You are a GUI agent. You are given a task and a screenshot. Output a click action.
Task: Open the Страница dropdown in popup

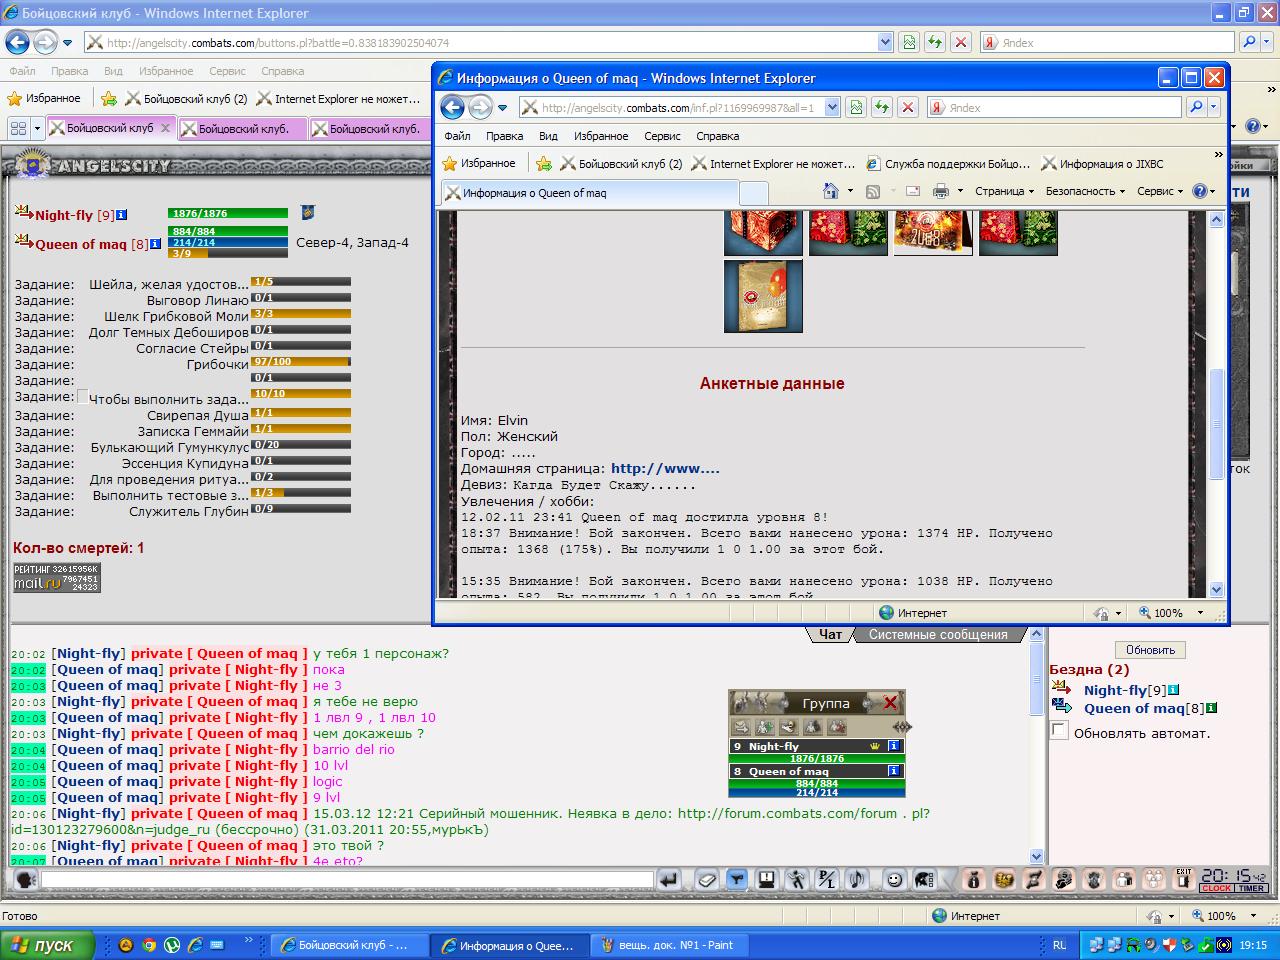click(x=1004, y=191)
